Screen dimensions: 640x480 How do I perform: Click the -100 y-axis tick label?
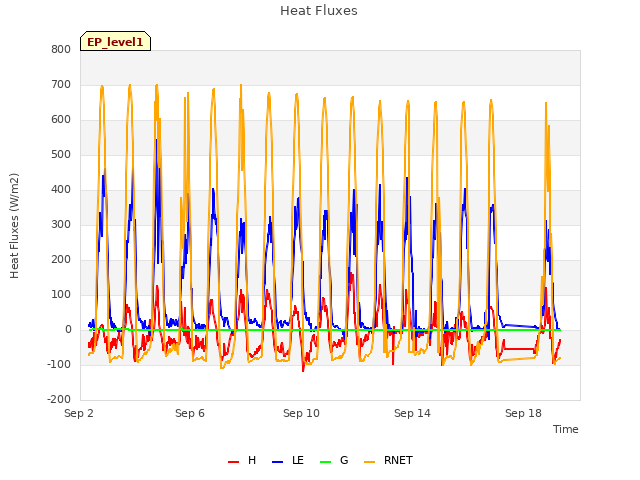(59, 364)
